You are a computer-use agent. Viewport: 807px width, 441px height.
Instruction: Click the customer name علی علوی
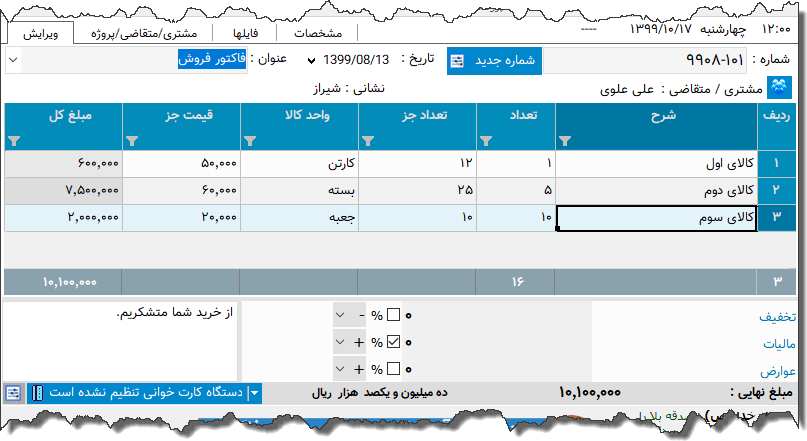point(626,91)
